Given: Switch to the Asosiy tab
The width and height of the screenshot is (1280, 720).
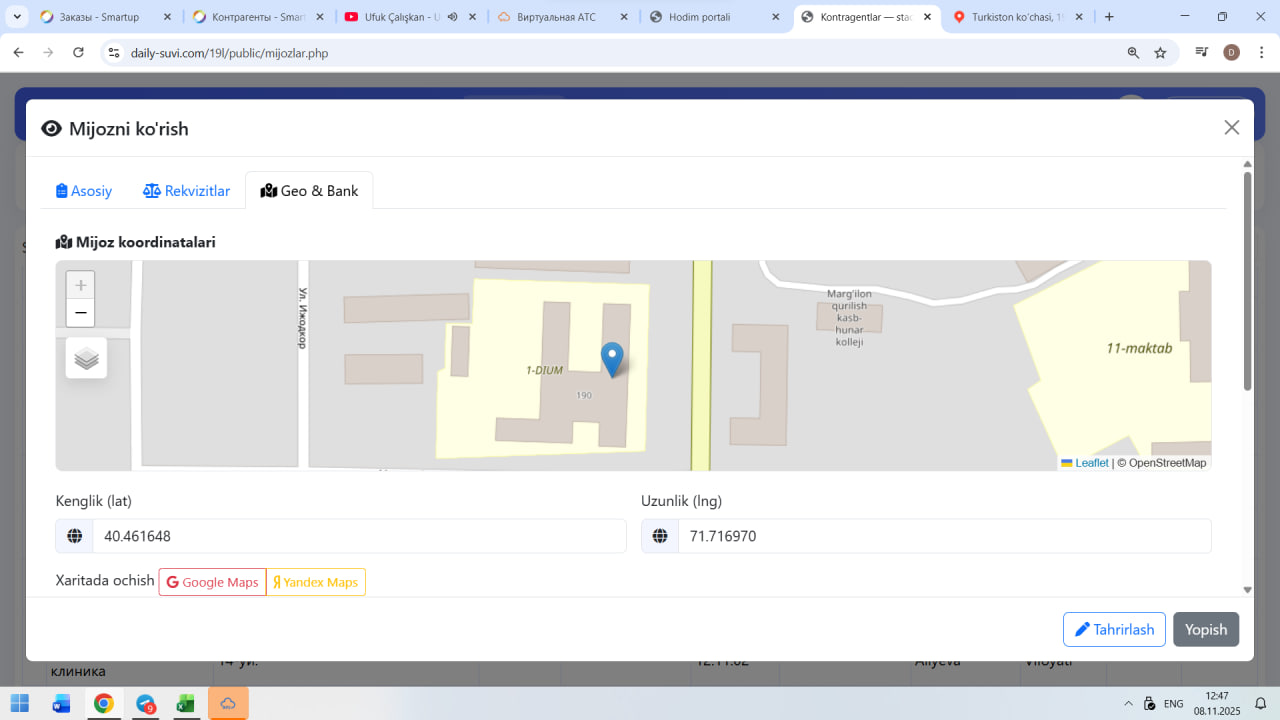Looking at the screenshot, I should pos(84,191).
